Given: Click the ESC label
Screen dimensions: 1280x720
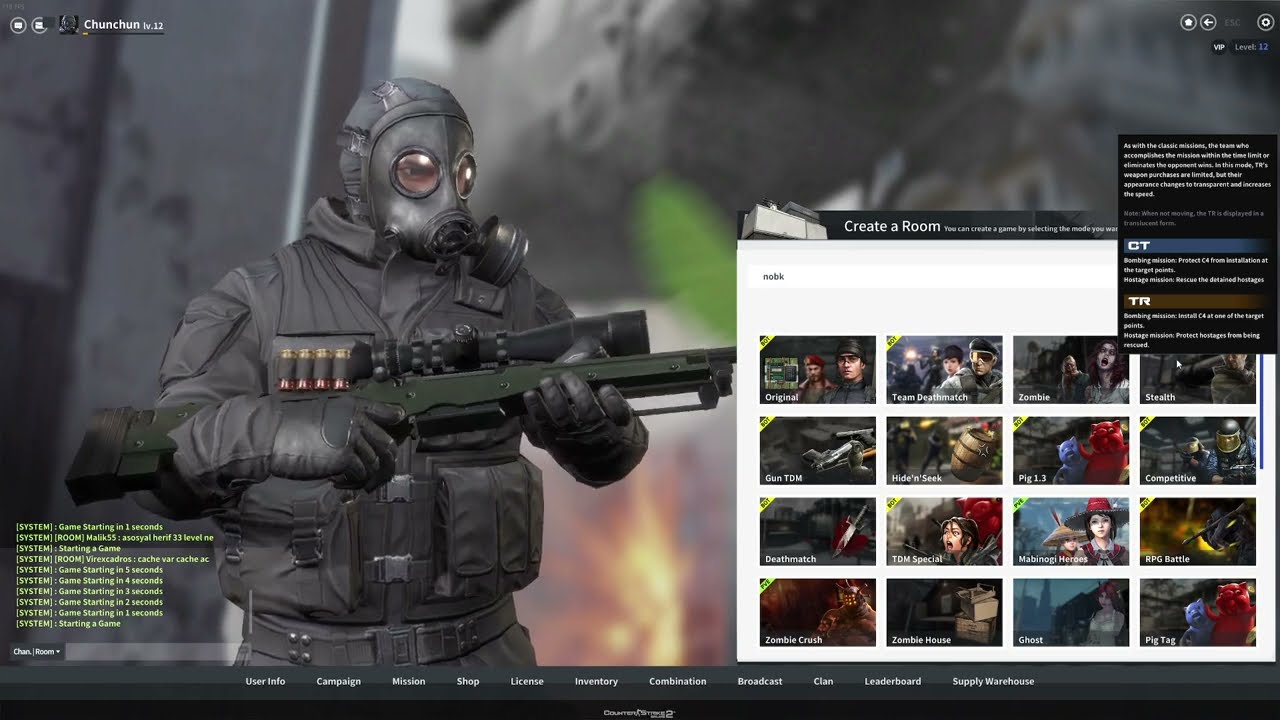Looking at the screenshot, I should (x=1232, y=23).
